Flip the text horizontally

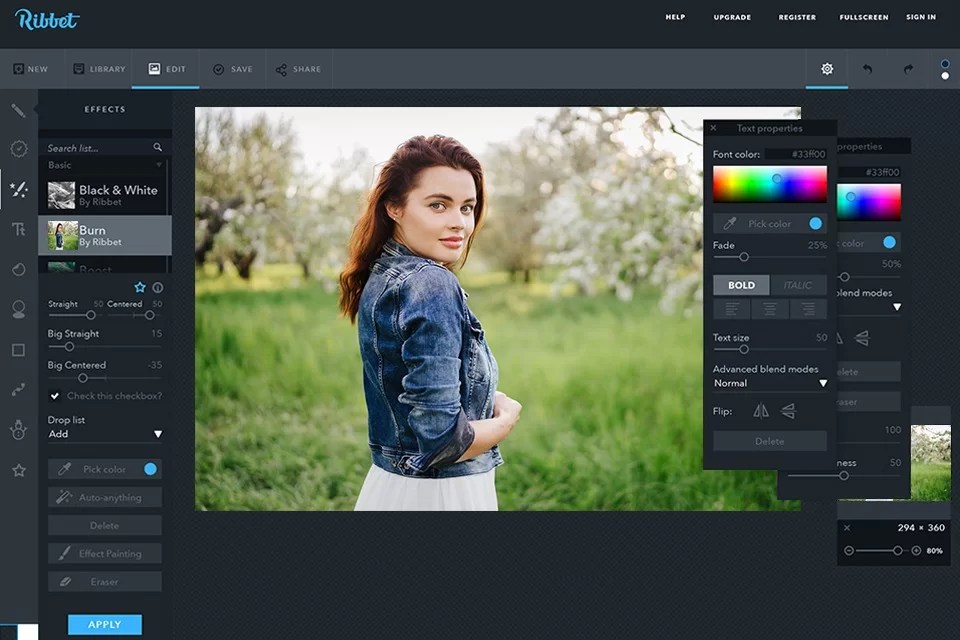click(x=760, y=410)
